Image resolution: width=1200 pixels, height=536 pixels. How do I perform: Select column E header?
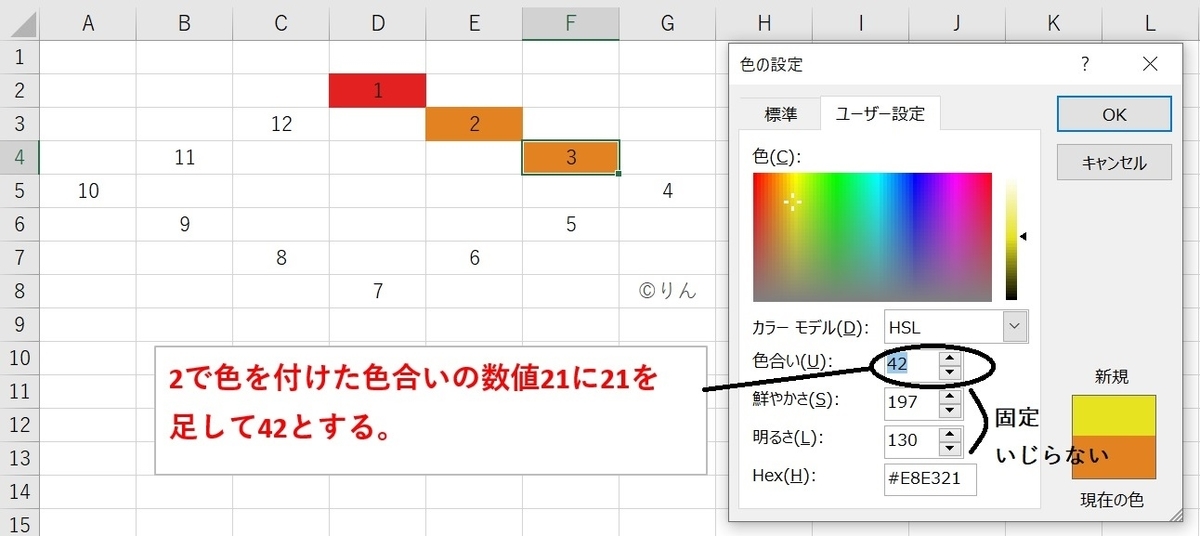[x=474, y=22]
